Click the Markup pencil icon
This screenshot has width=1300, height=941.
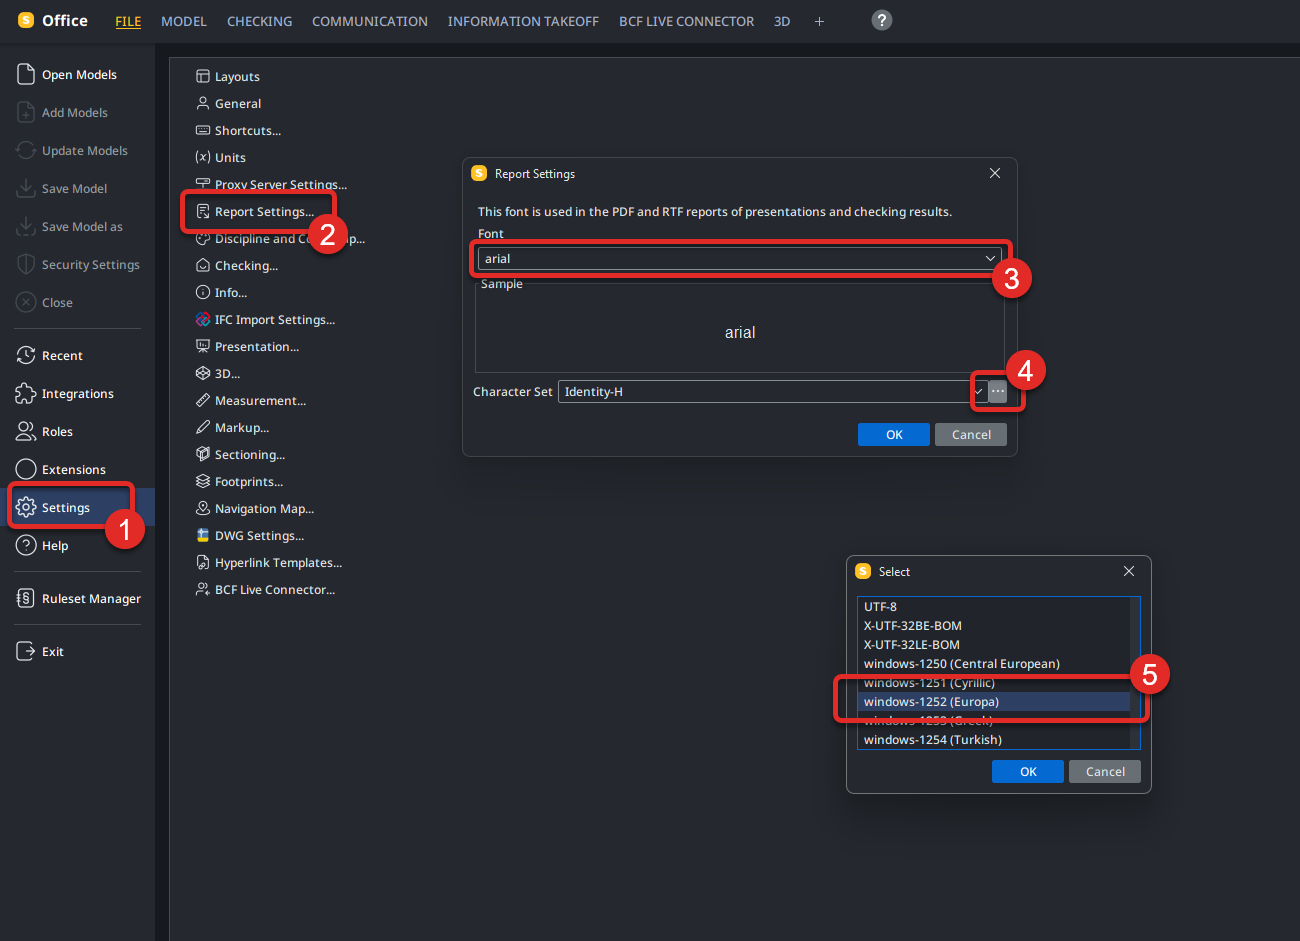point(203,427)
